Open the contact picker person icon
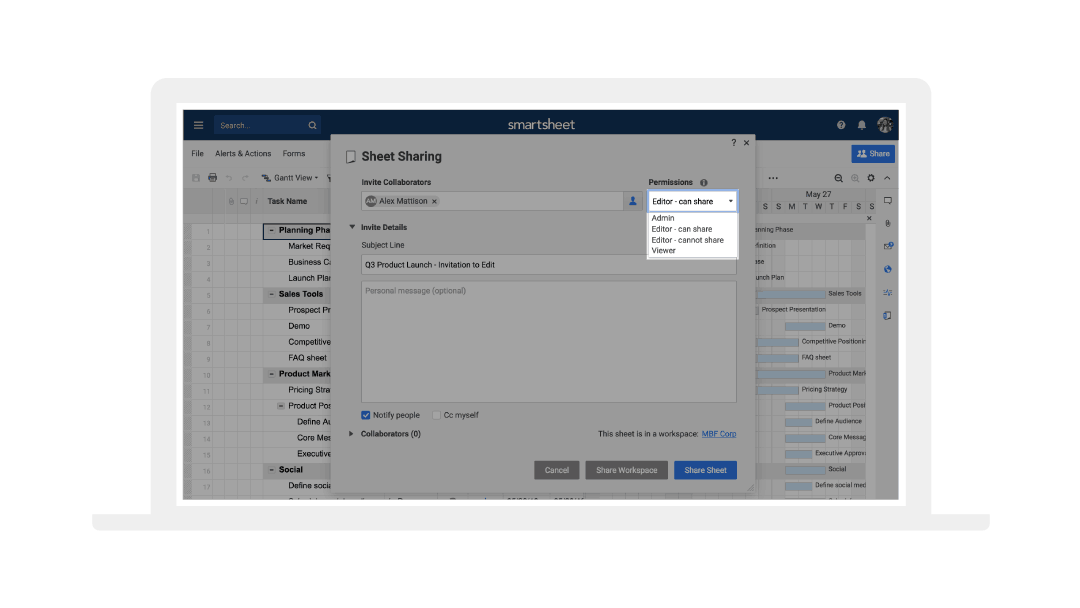The image size is (1080, 608). pos(632,201)
